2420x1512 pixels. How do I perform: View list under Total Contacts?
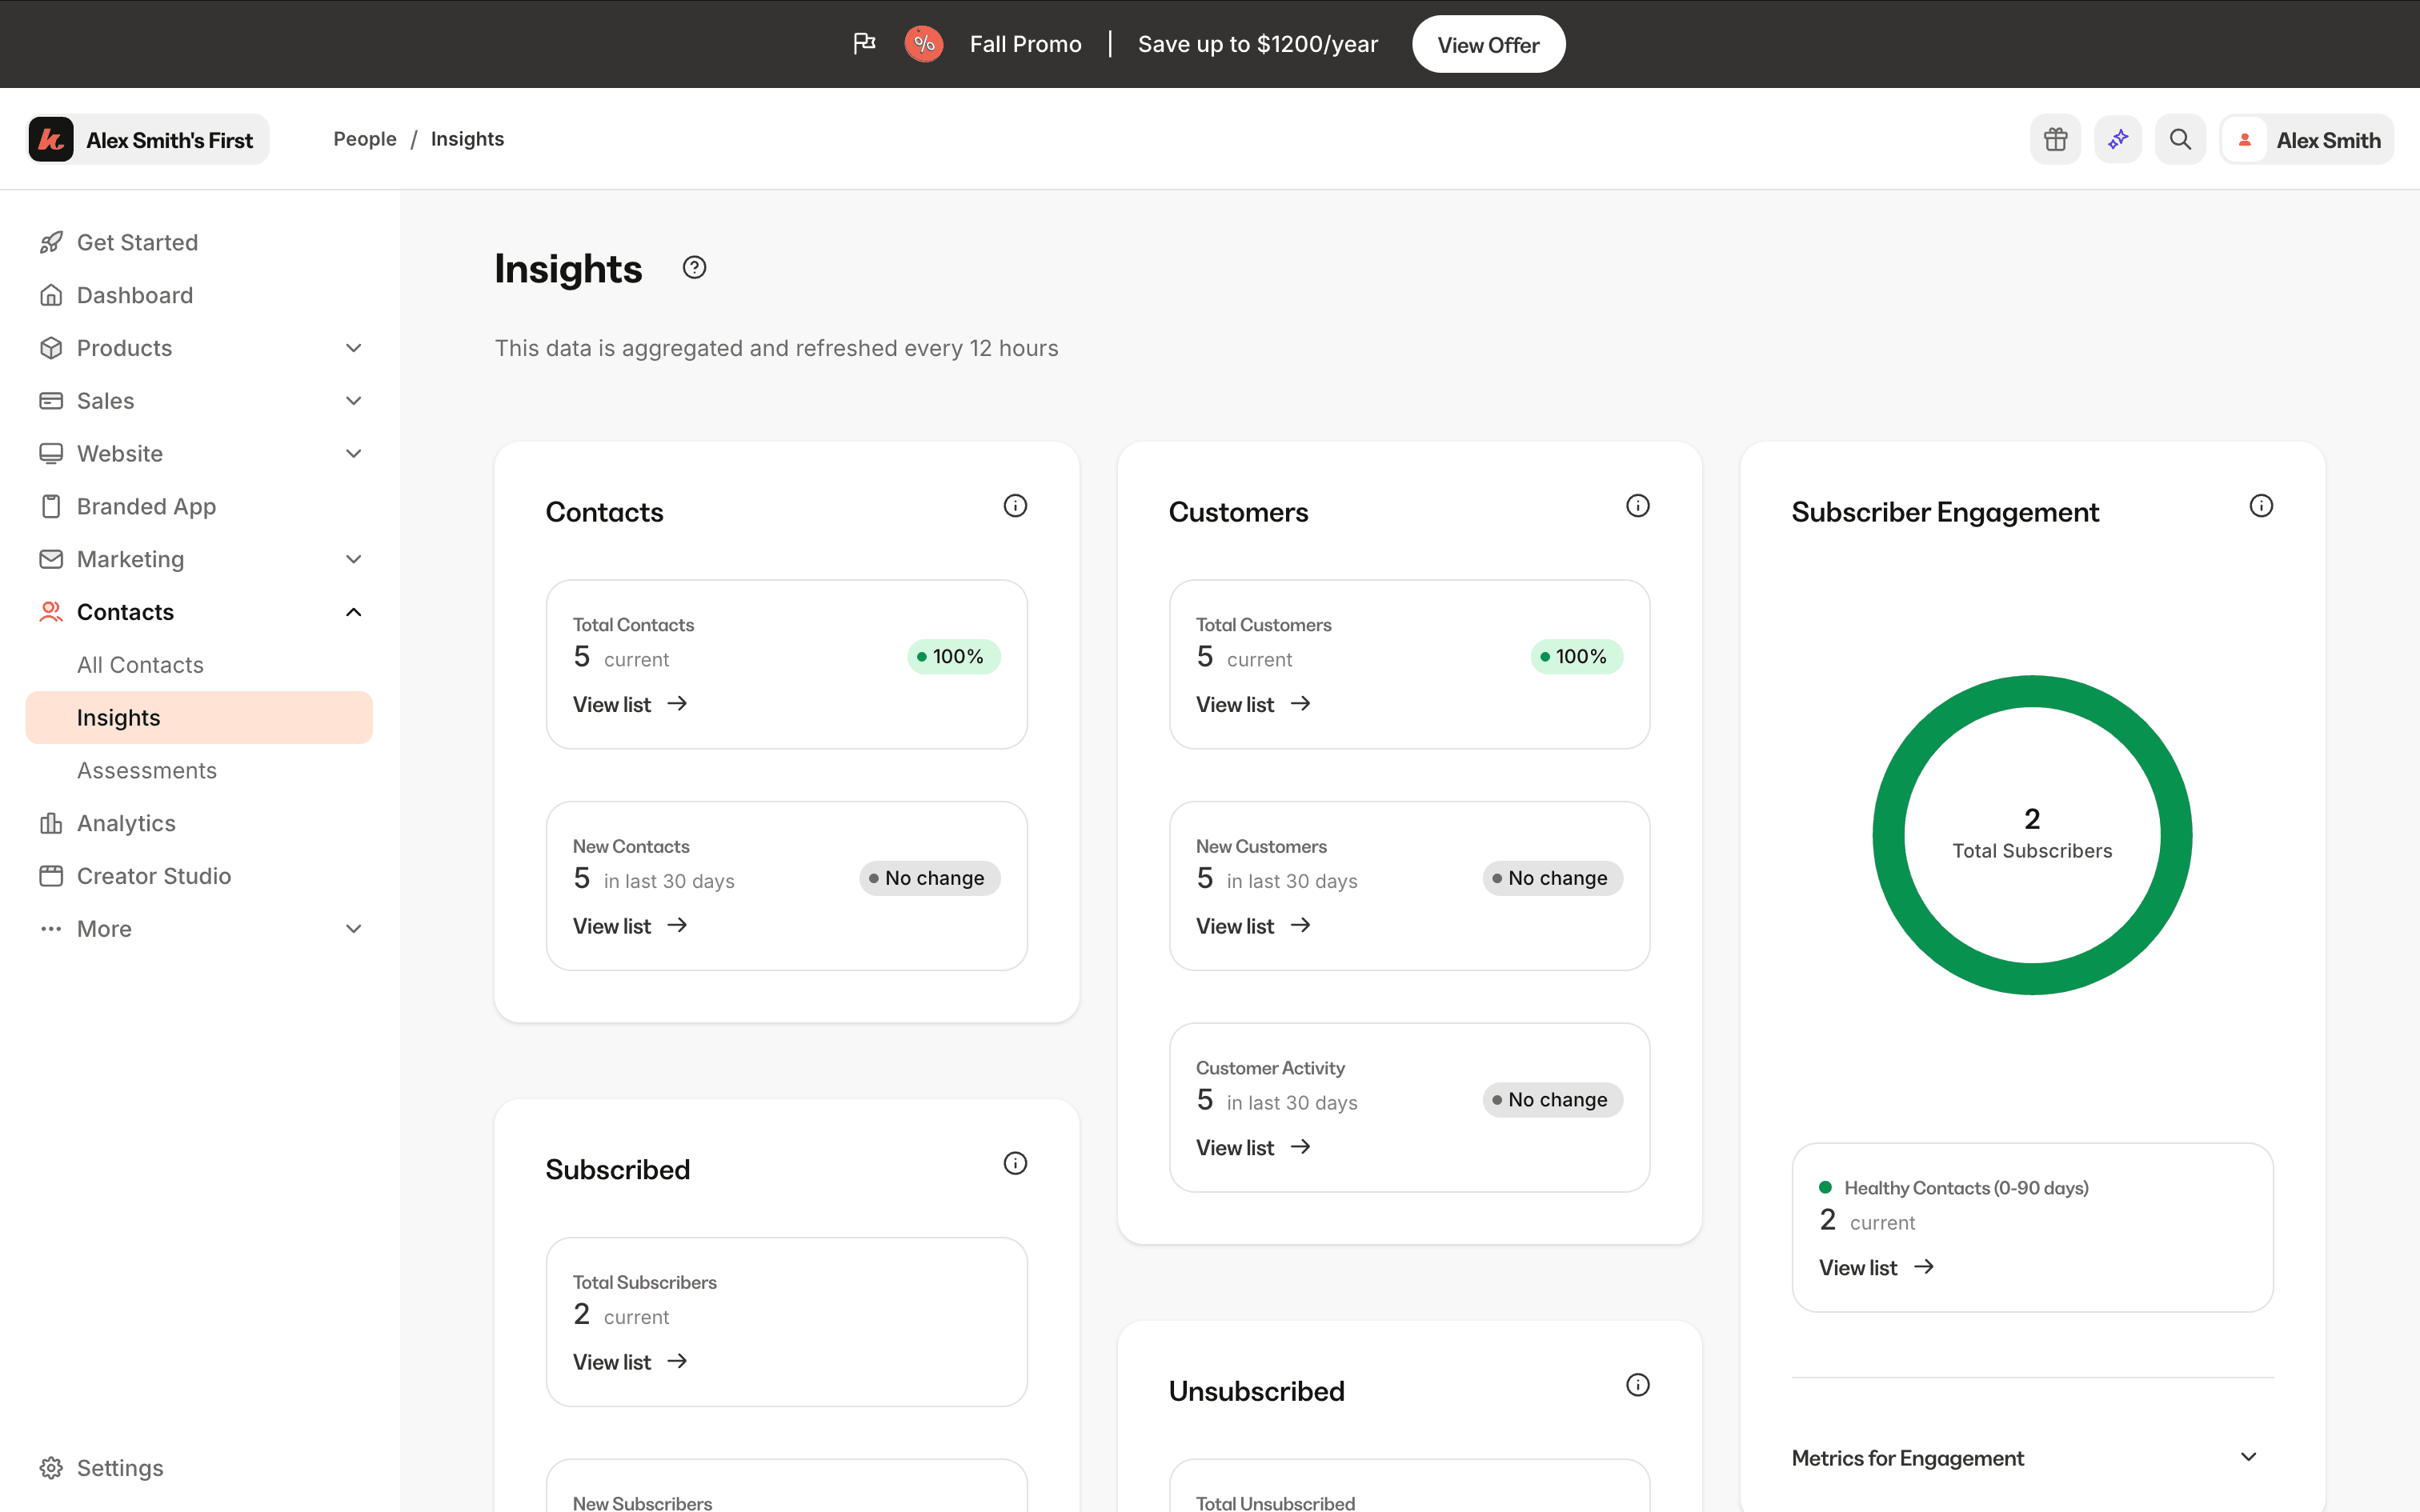pos(630,704)
